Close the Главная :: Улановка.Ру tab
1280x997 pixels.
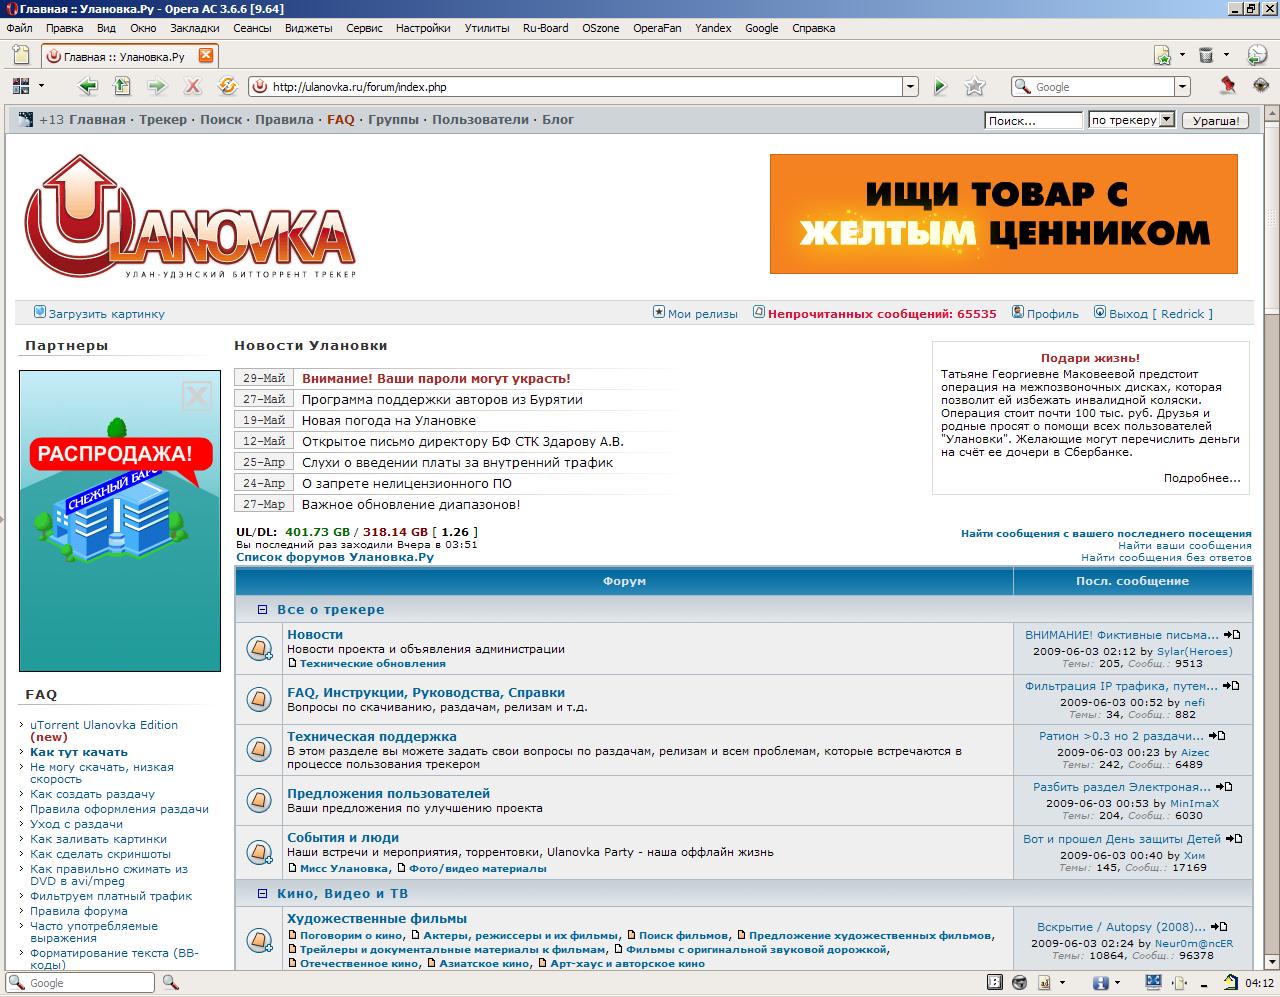pyautogui.click(x=205, y=56)
